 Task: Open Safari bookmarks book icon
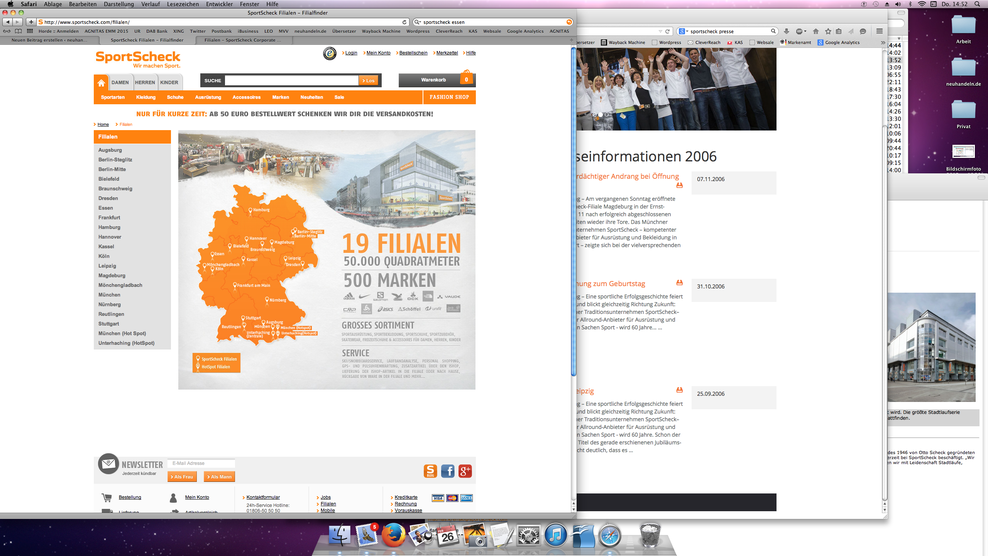click(x=18, y=31)
